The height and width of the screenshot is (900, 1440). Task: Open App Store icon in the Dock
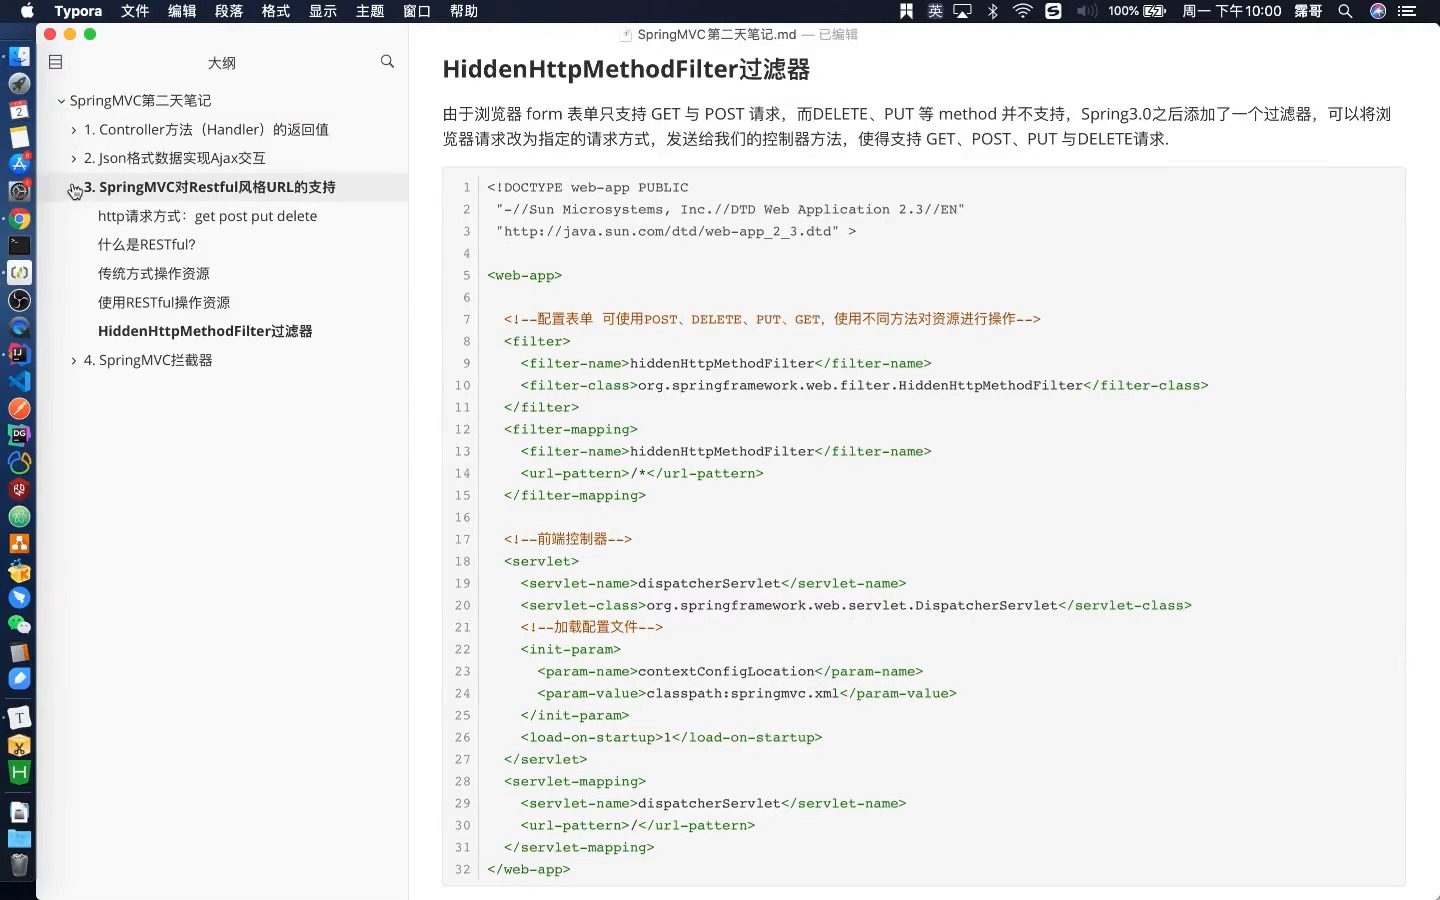19,165
